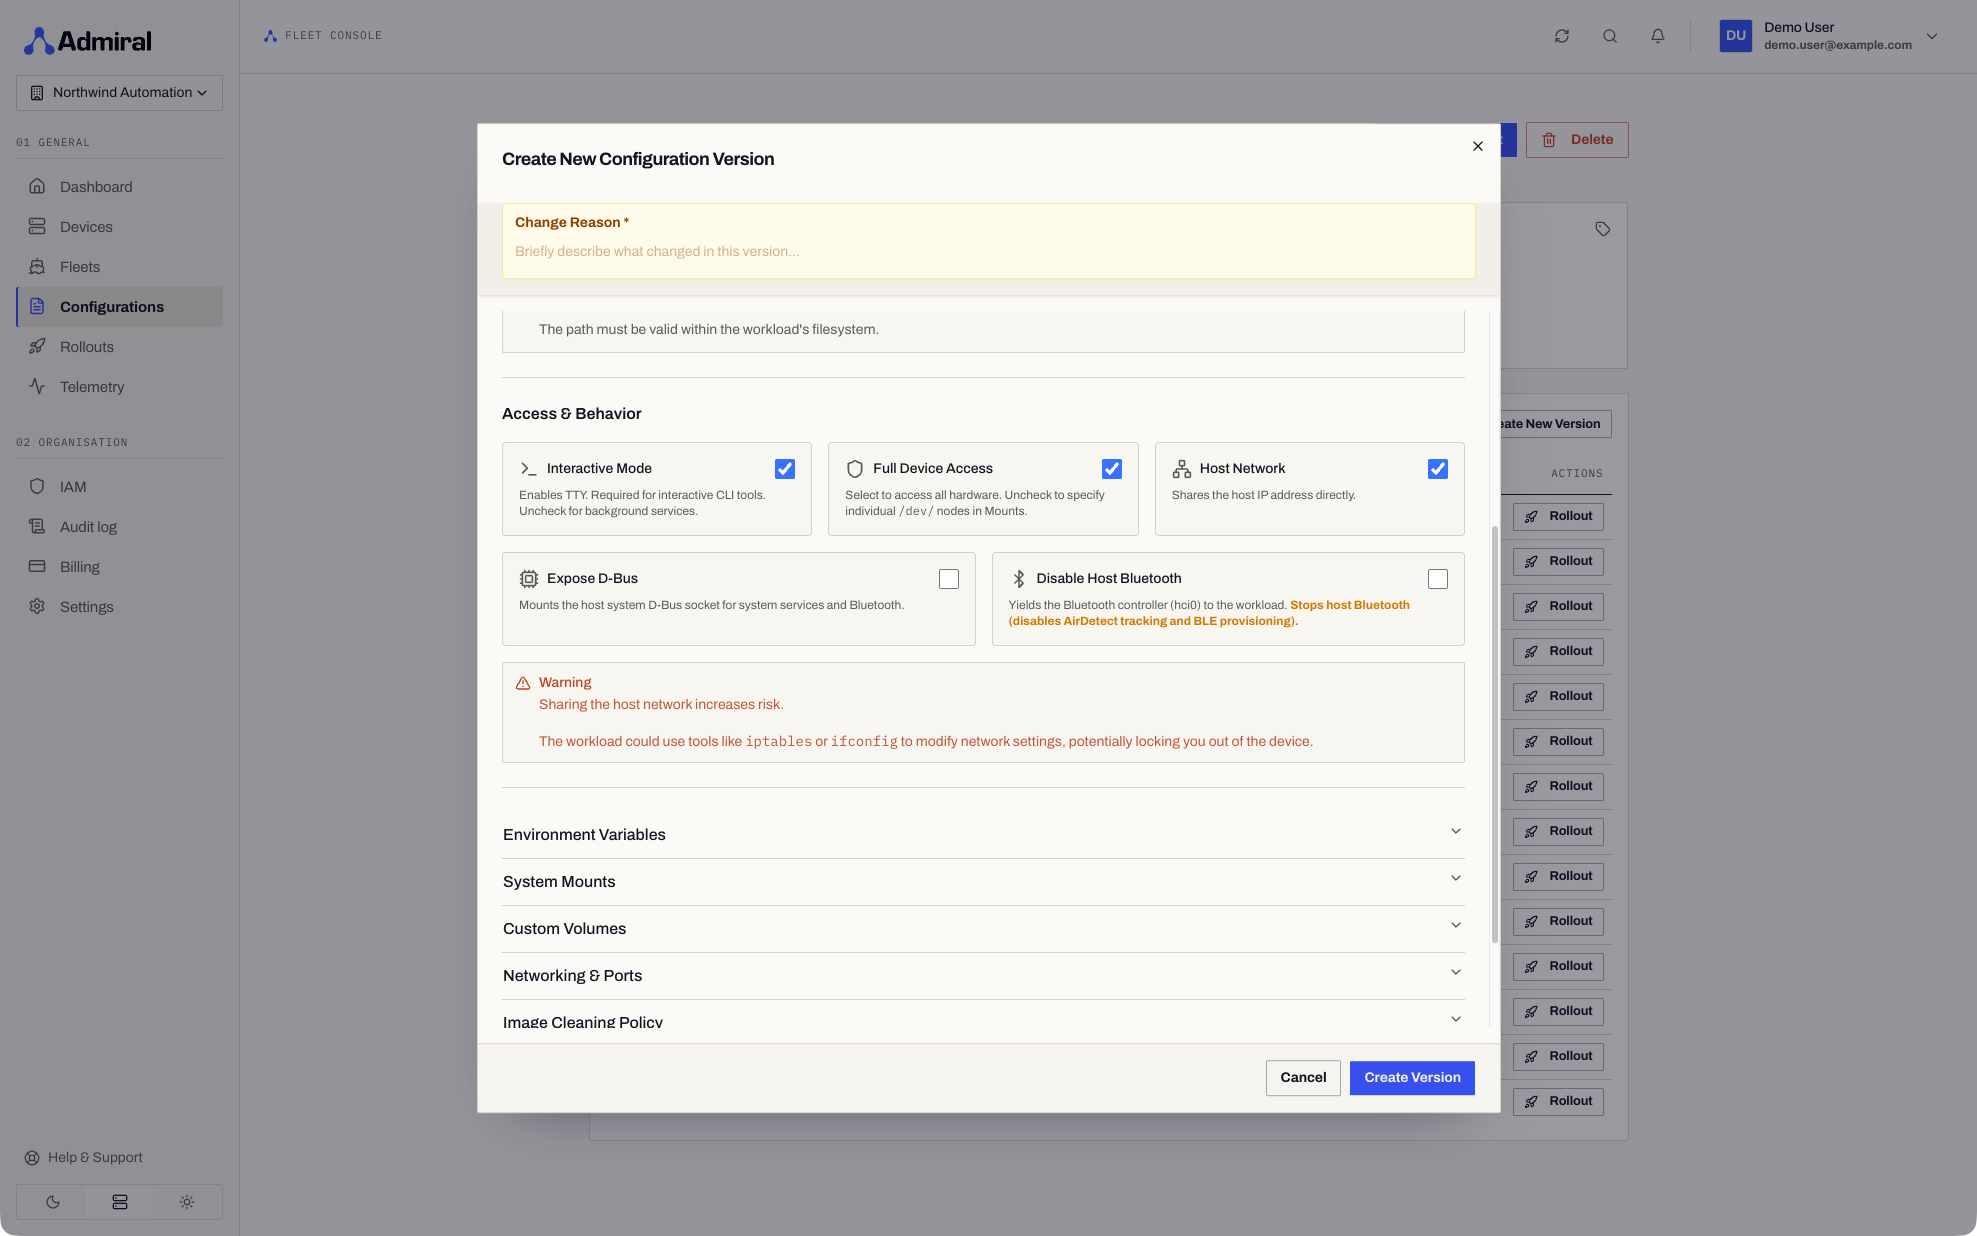This screenshot has width=1977, height=1236.
Task: Open Rollouts in sidebar
Action: [x=119, y=347]
